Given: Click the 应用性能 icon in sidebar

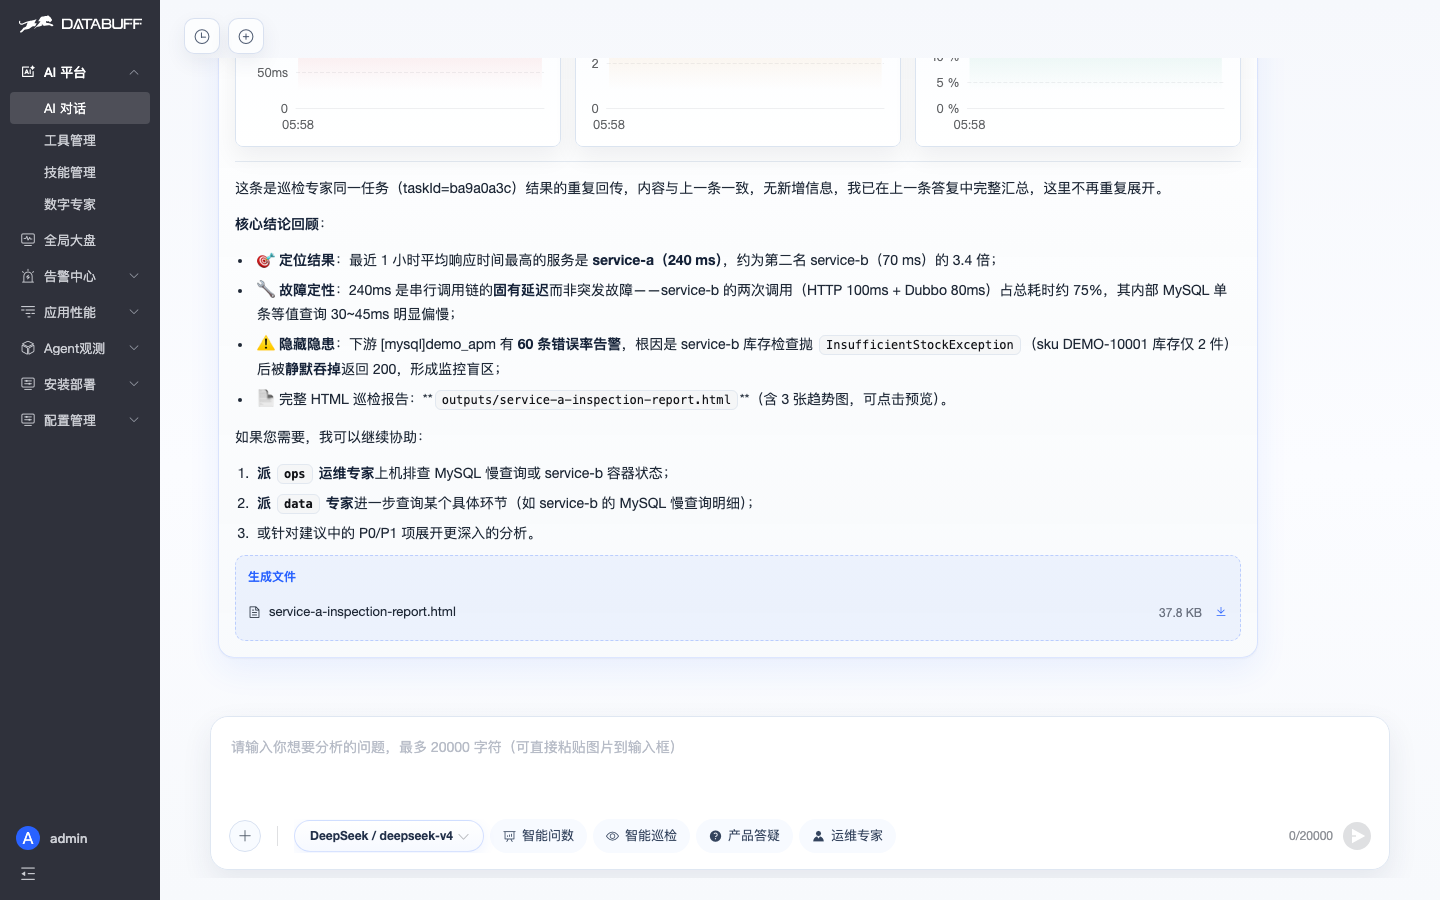Looking at the screenshot, I should (x=28, y=312).
